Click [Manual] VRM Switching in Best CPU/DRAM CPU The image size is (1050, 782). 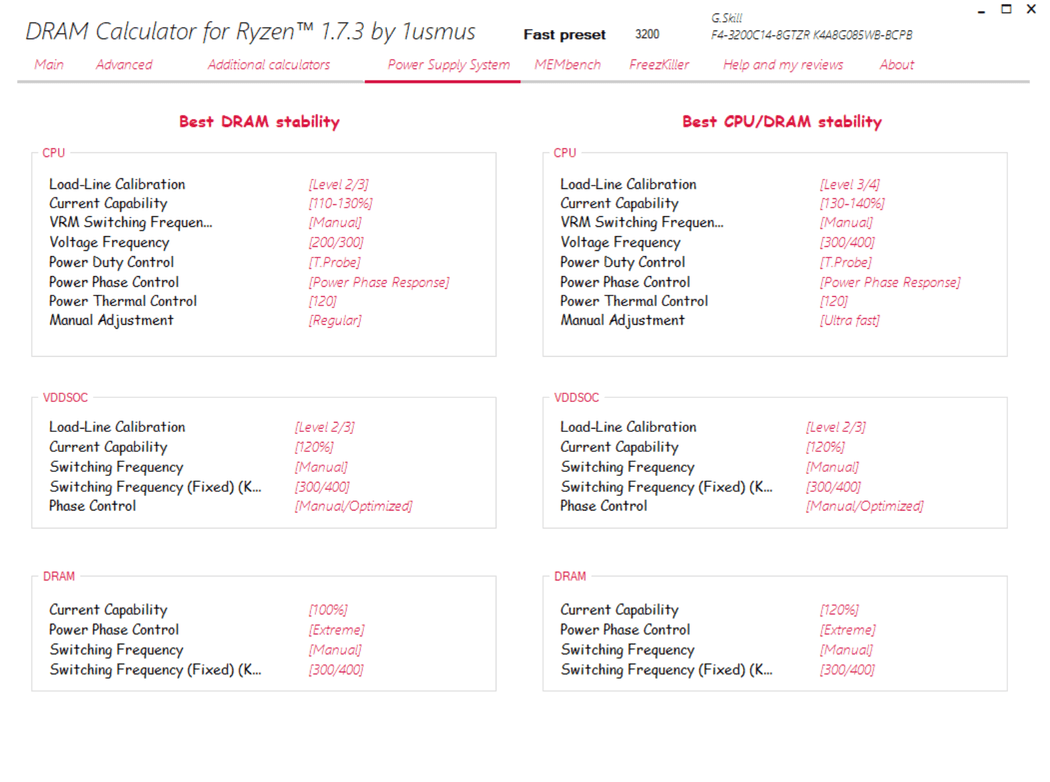tap(846, 223)
